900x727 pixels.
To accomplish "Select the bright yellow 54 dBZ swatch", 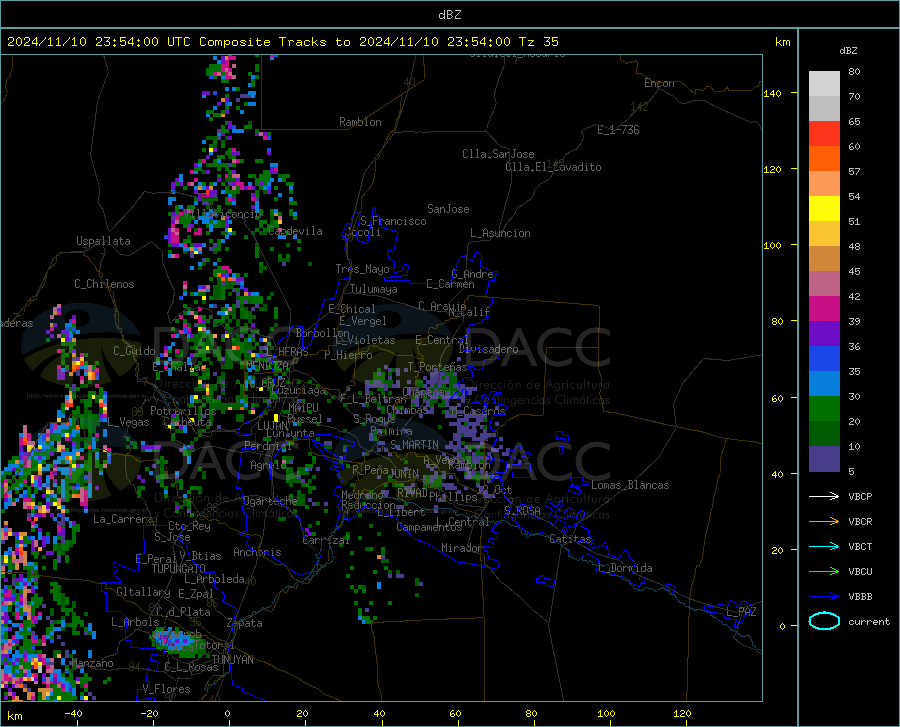I will pyautogui.click(x=824, y=209).
